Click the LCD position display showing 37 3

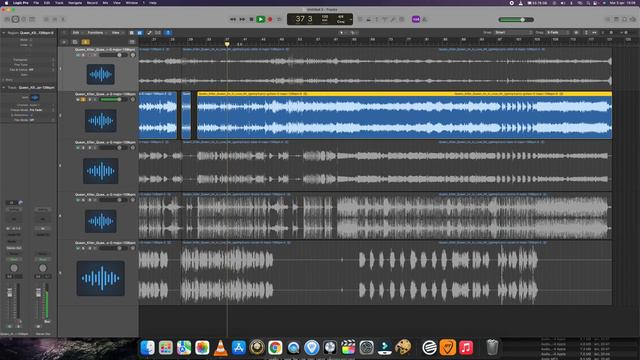304,19
